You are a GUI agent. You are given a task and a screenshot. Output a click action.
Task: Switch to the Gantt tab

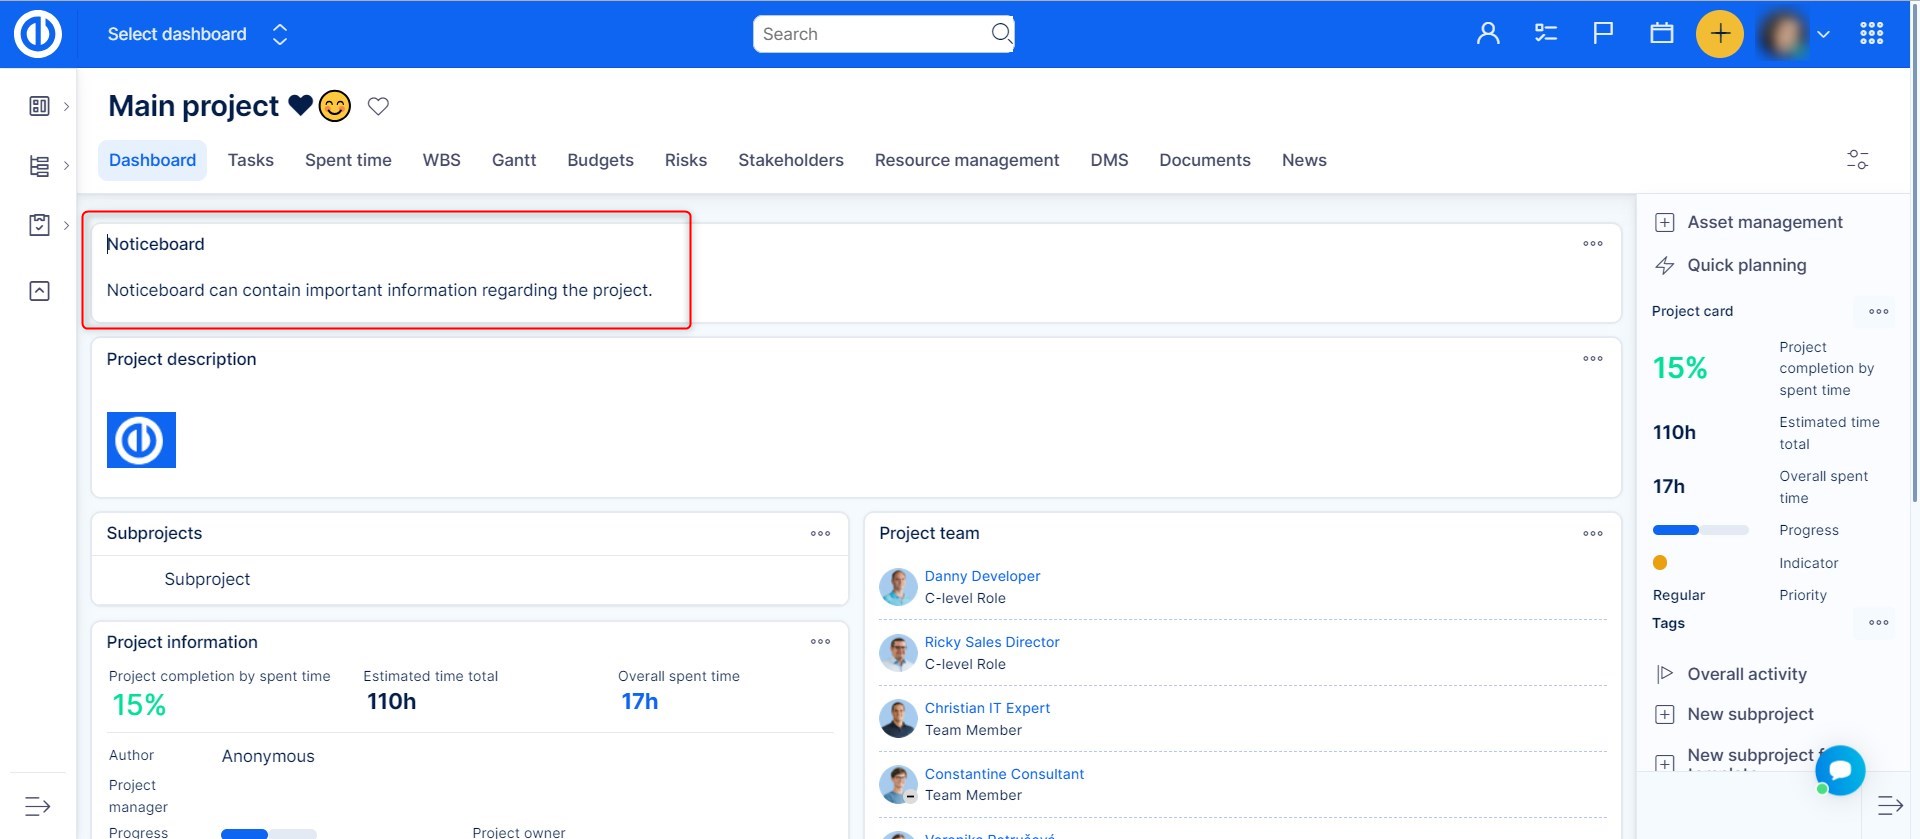(x=513, y=160)
